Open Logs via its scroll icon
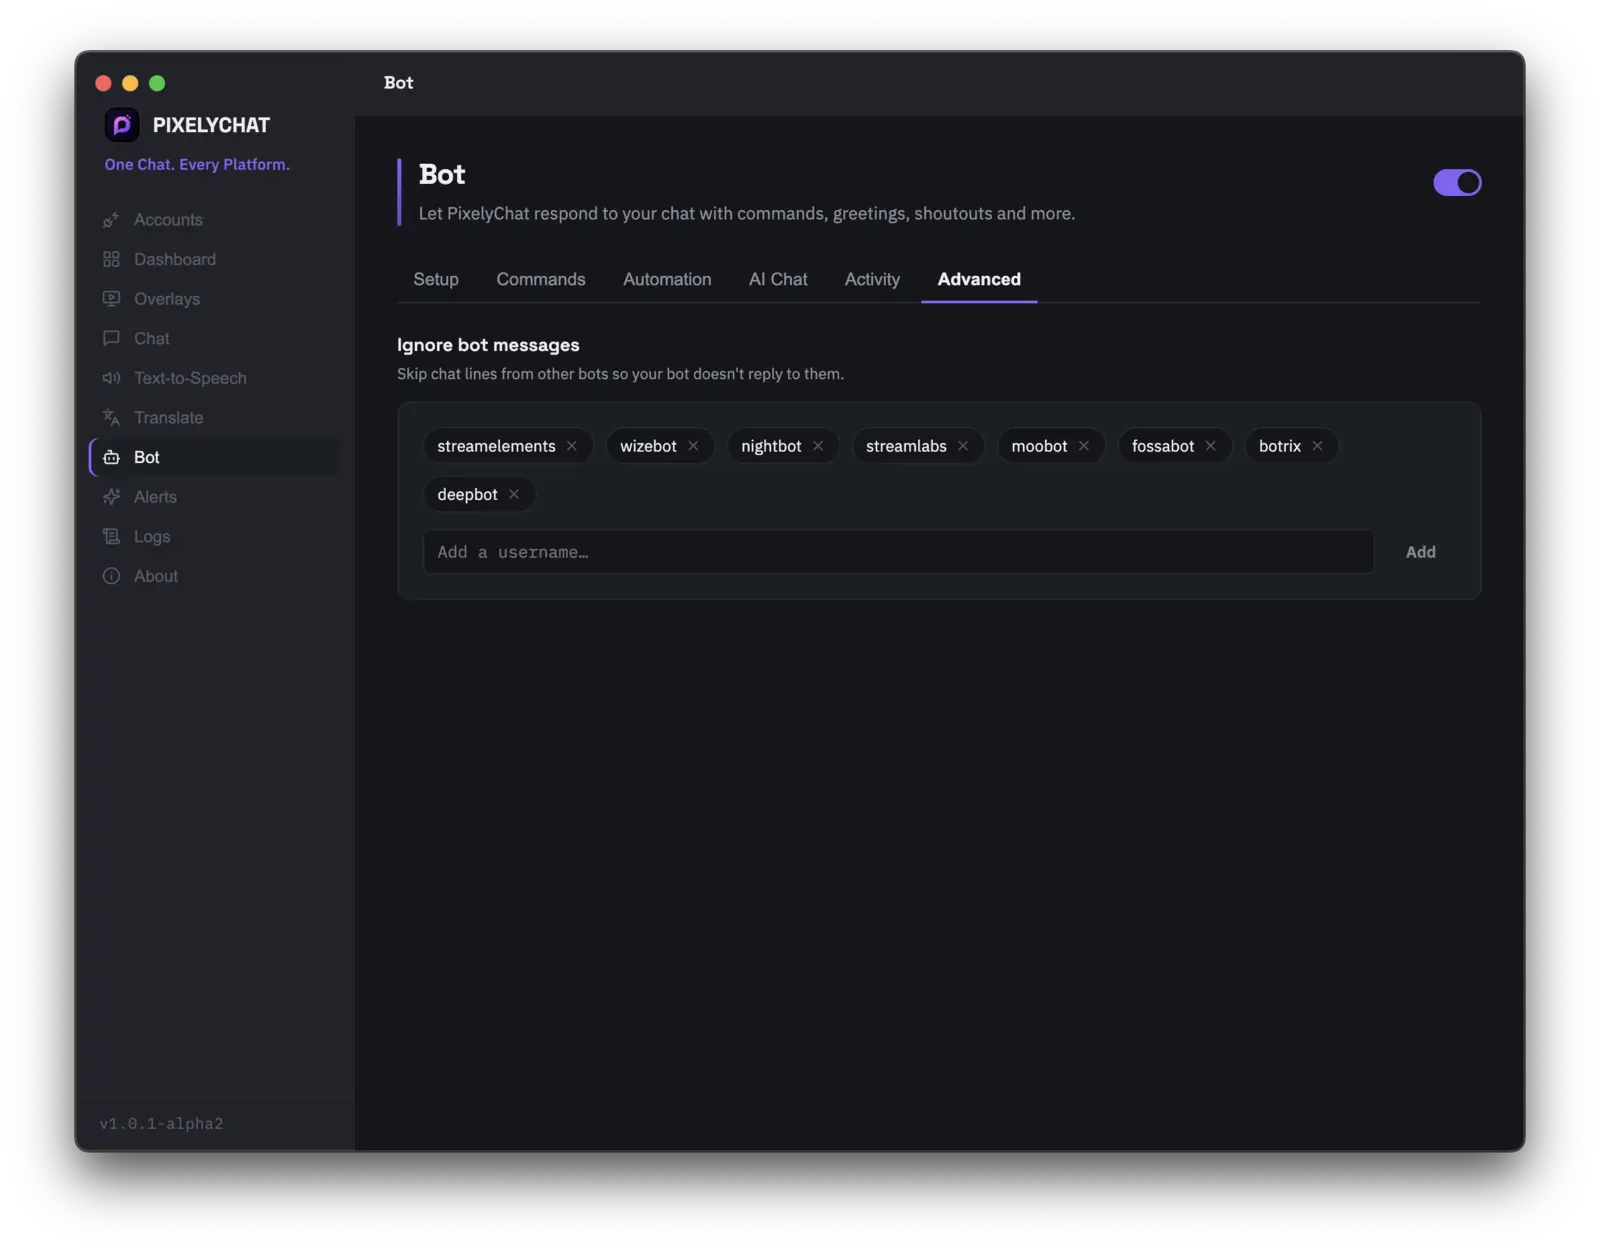The height and width of the screenshot is (1251, 1600). (x=111, y=537)
